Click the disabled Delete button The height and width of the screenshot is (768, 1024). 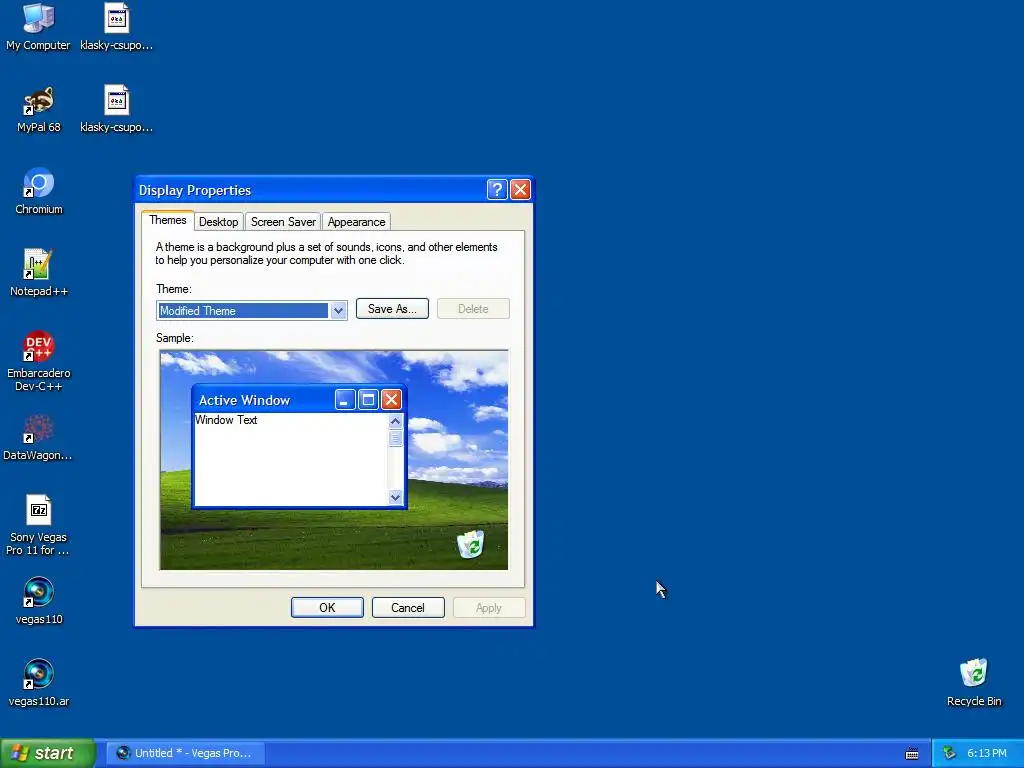pos(473,309)
